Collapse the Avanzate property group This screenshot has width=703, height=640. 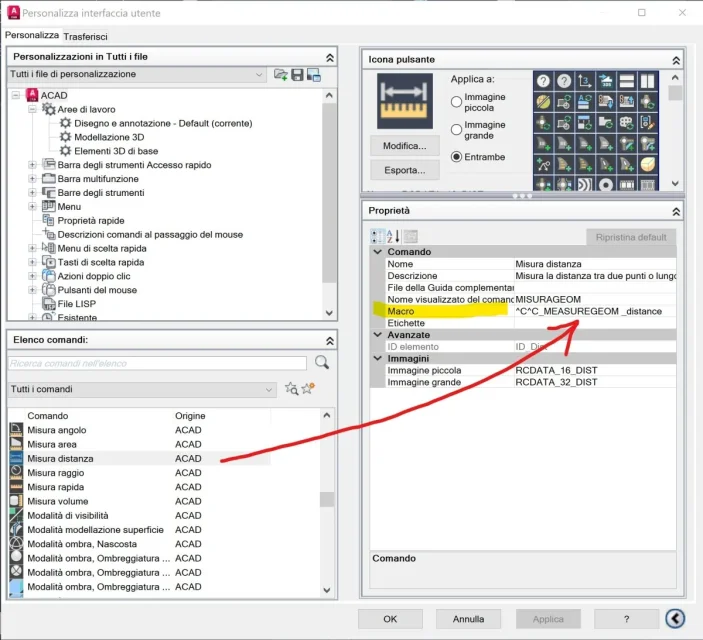[378, 335]
